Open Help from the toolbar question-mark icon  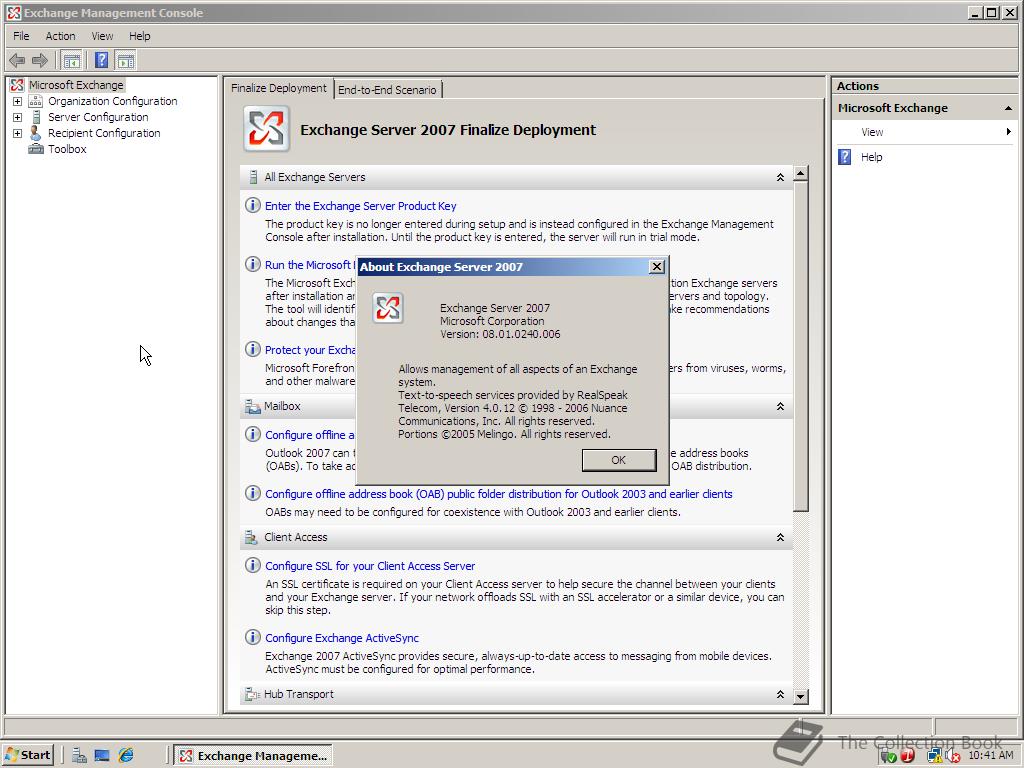pyautogui.click(x=101, y=61)
